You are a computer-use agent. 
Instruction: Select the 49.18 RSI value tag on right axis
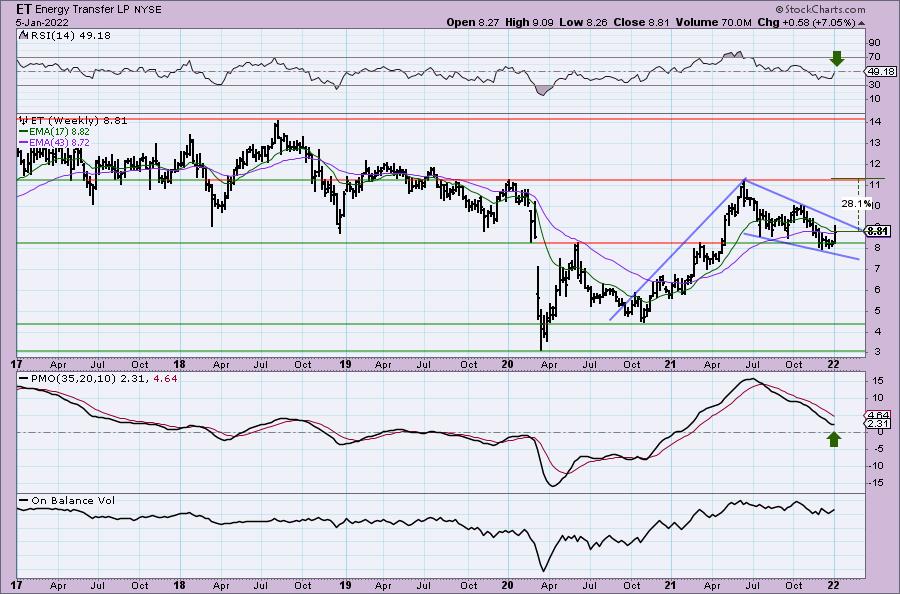881,72
